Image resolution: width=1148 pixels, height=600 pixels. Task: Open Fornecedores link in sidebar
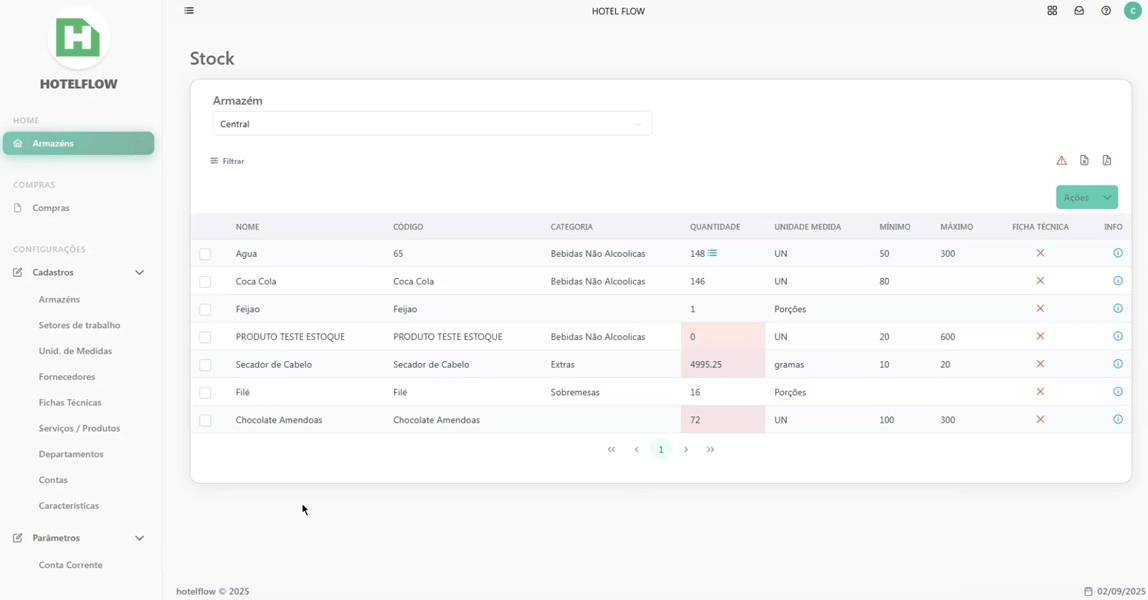[67, 377]
